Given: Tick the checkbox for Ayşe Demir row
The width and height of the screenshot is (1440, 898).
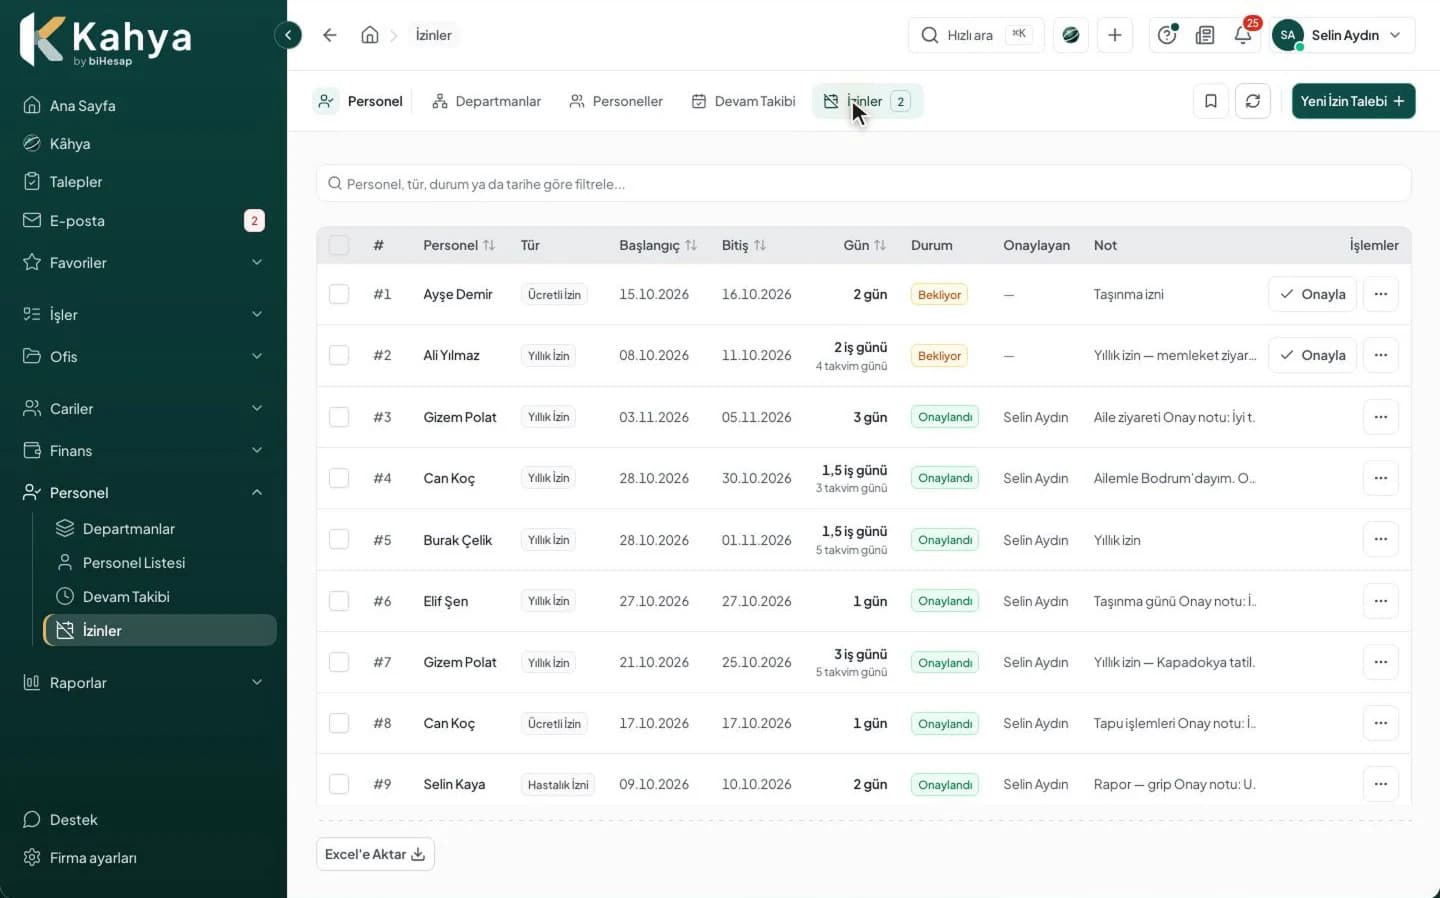Looking at the screenshot, I should 339,294.
